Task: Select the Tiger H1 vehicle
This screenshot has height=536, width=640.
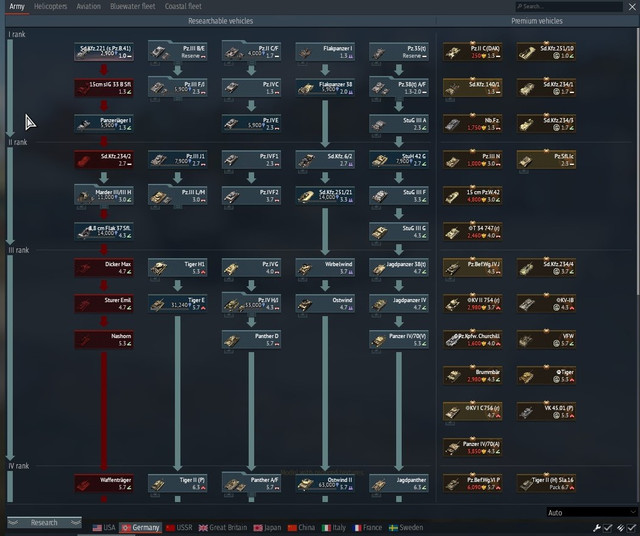Action: click(178, 267)
